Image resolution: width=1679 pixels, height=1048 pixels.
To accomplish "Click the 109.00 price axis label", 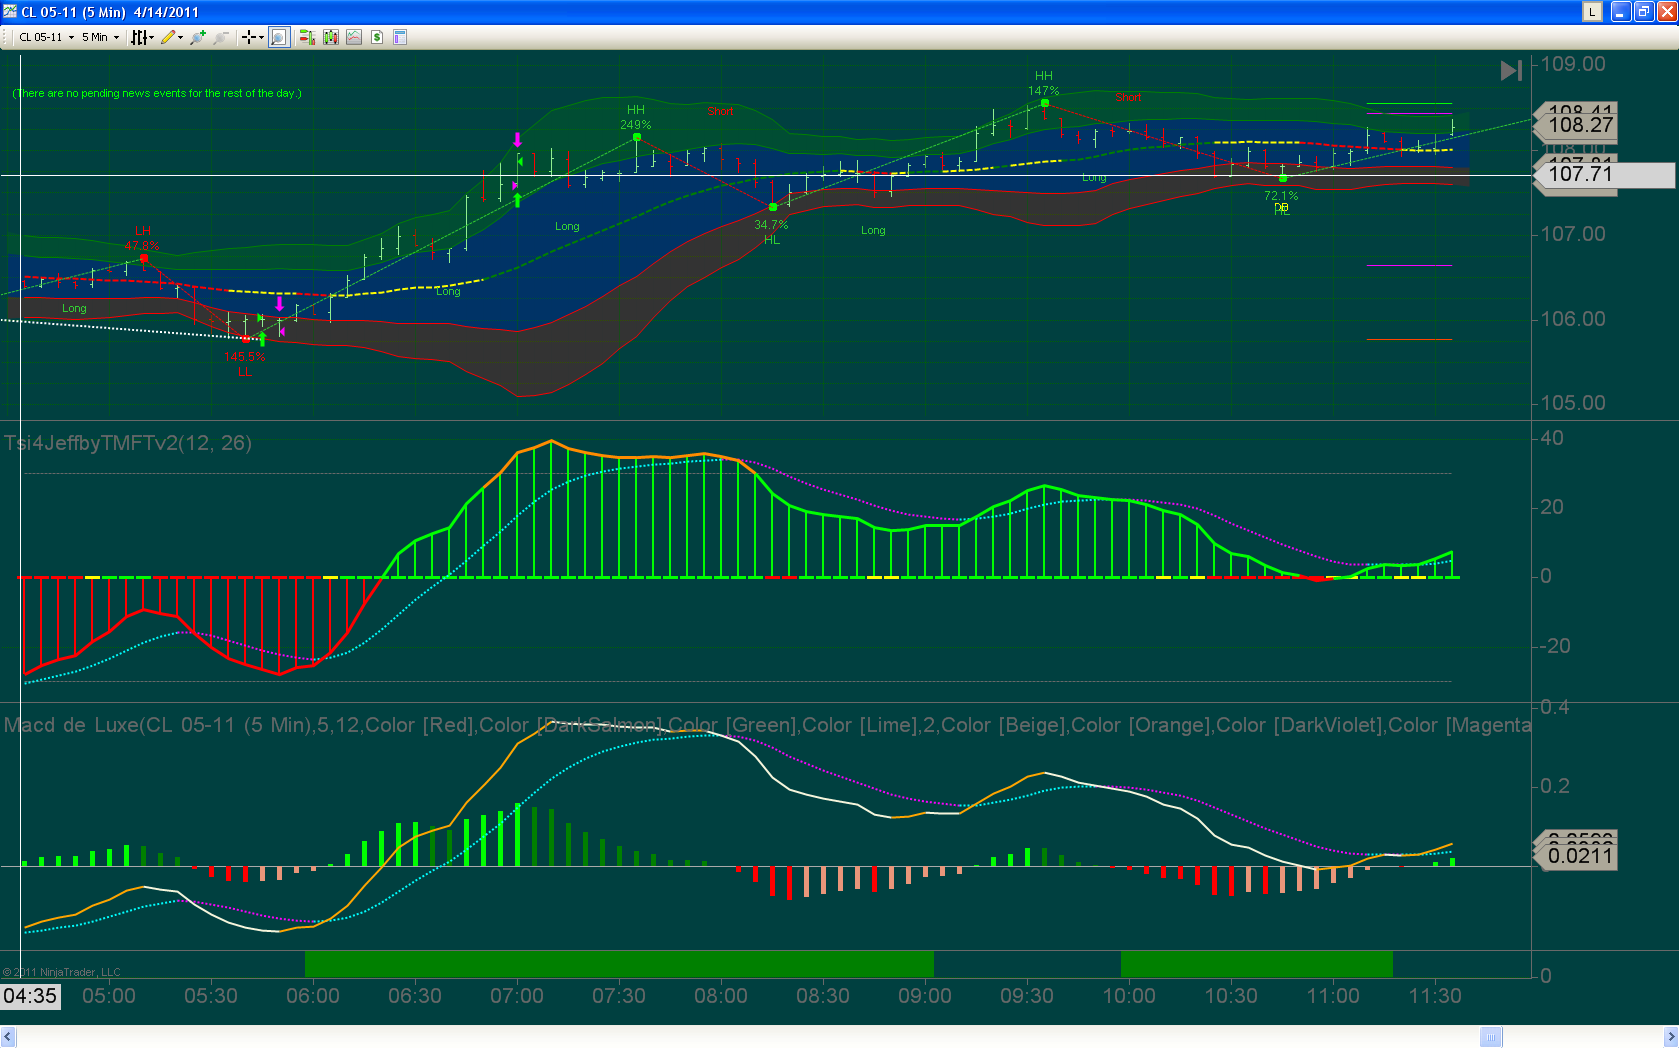I will point(1573,64).
